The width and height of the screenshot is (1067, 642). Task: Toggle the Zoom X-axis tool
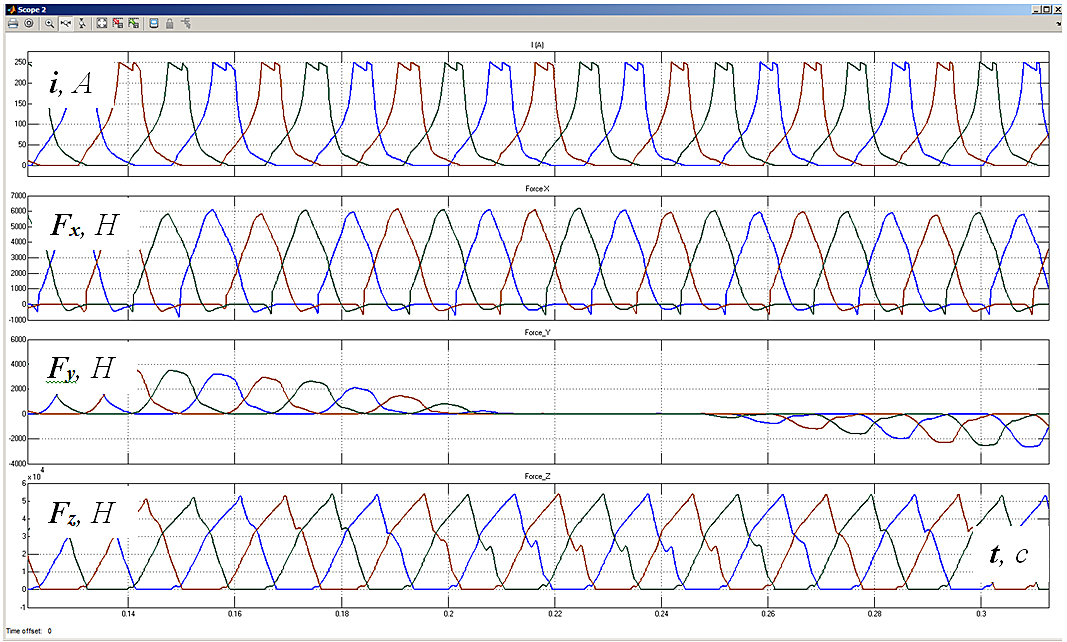65,23
